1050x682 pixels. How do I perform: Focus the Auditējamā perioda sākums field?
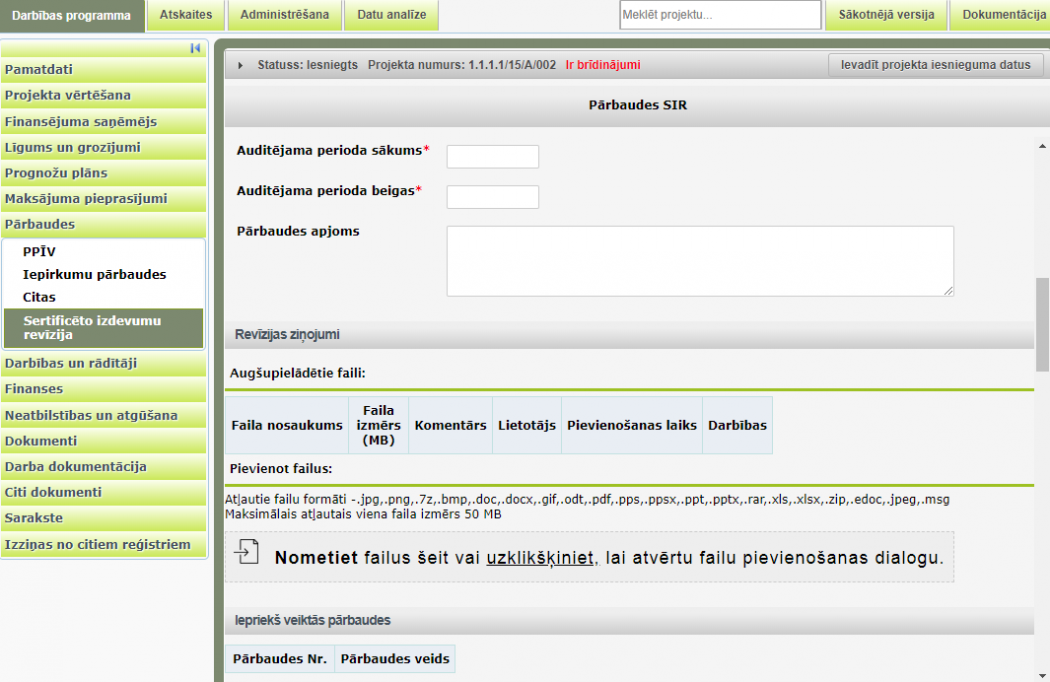click(492, 157)
